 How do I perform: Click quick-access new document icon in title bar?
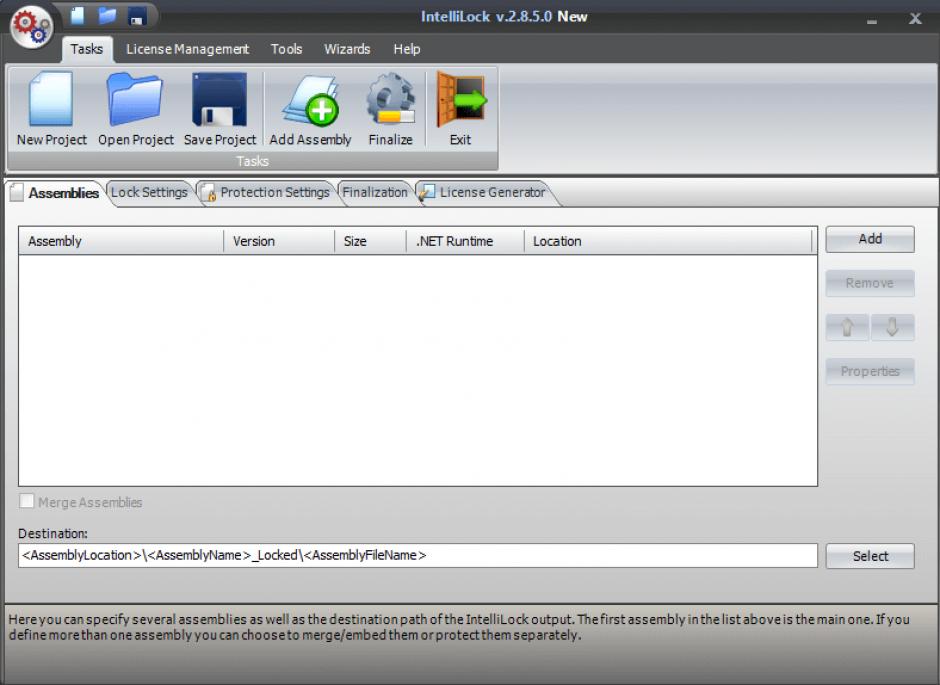pos(77,16)
